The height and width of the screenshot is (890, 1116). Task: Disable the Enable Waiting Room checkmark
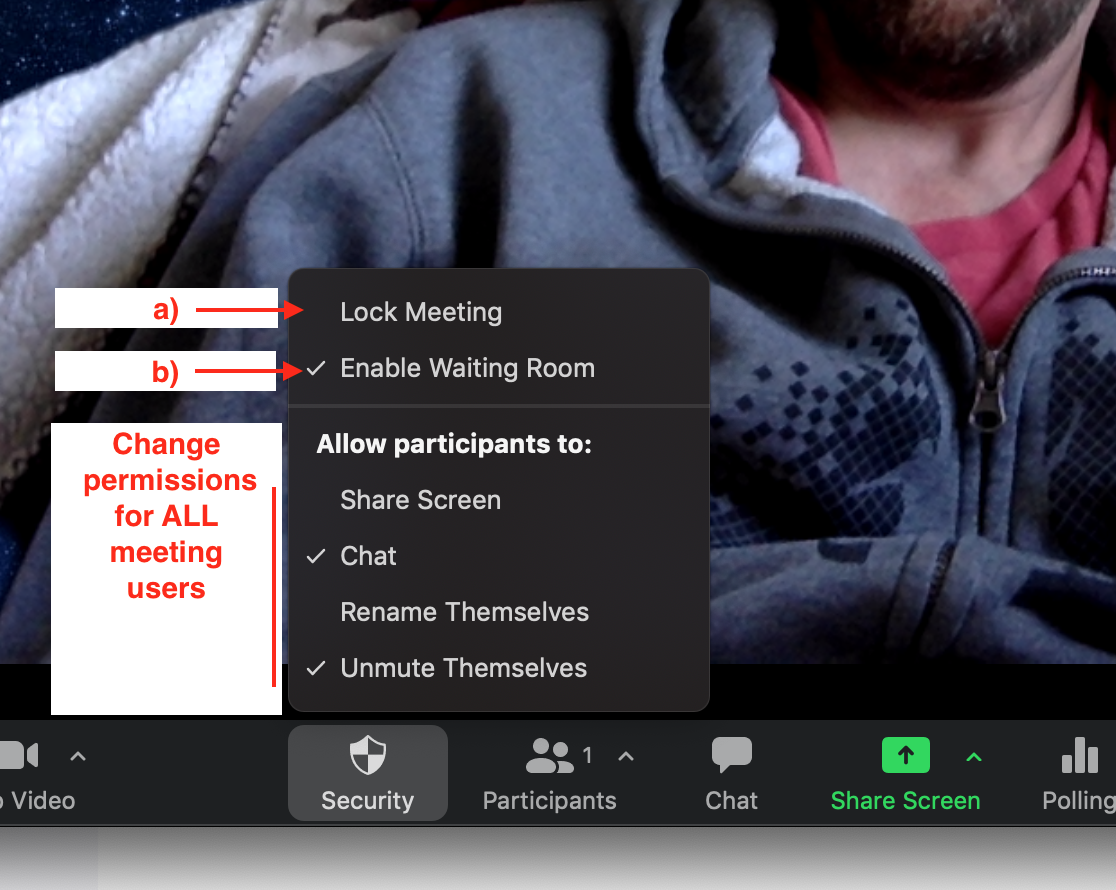315,368
